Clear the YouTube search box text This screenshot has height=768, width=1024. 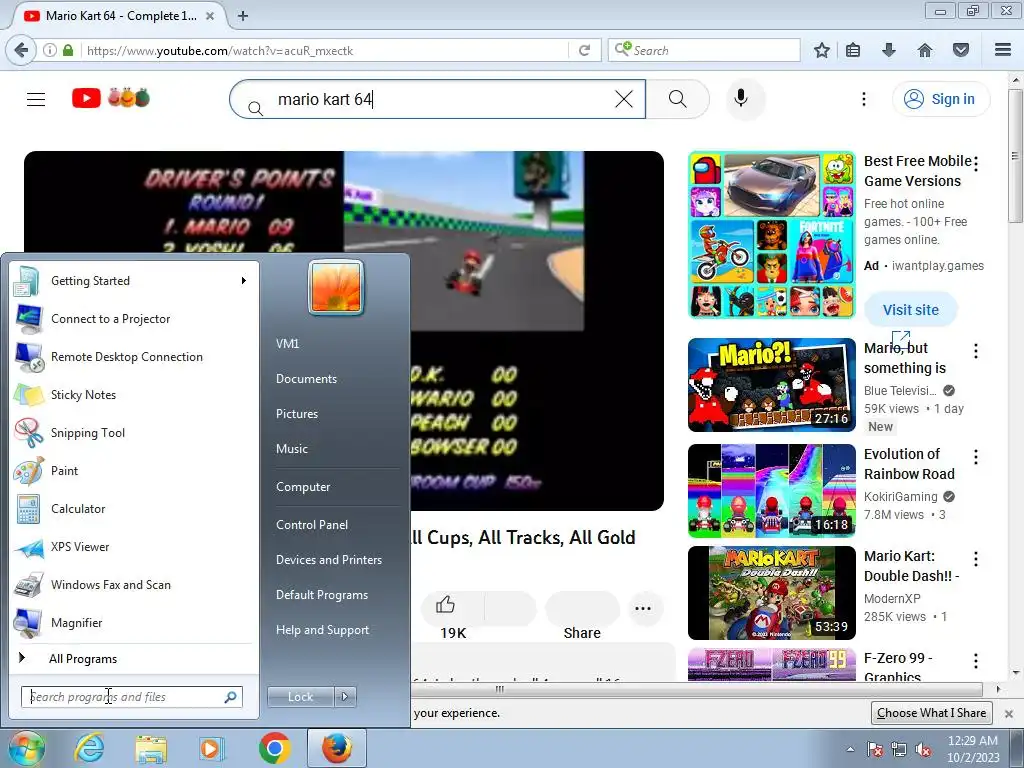coord(624,99)
